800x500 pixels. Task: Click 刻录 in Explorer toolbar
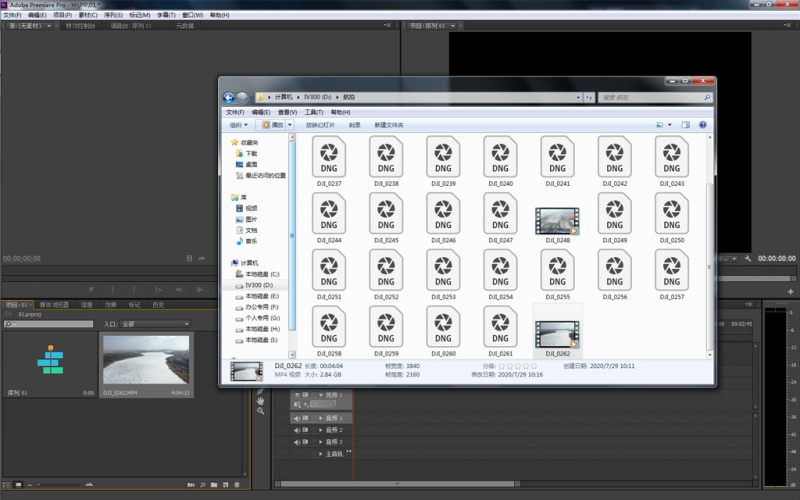click(355, 125)
